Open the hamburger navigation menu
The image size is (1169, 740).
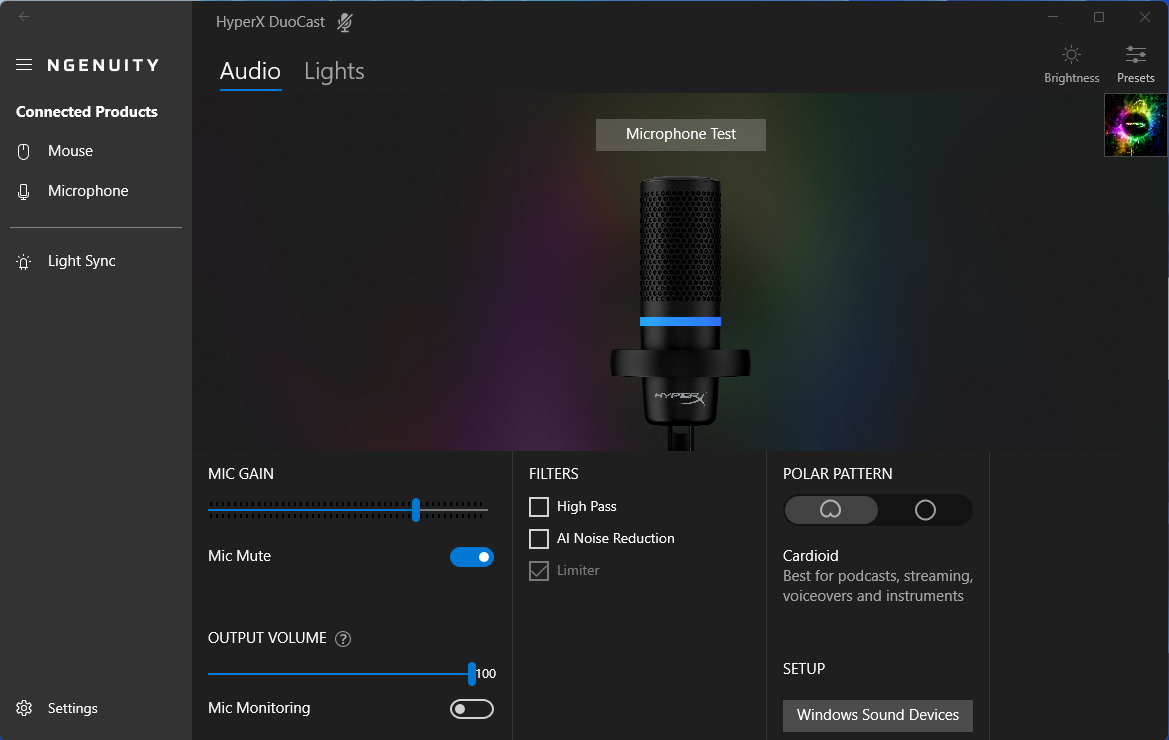(x=24, y=64)
